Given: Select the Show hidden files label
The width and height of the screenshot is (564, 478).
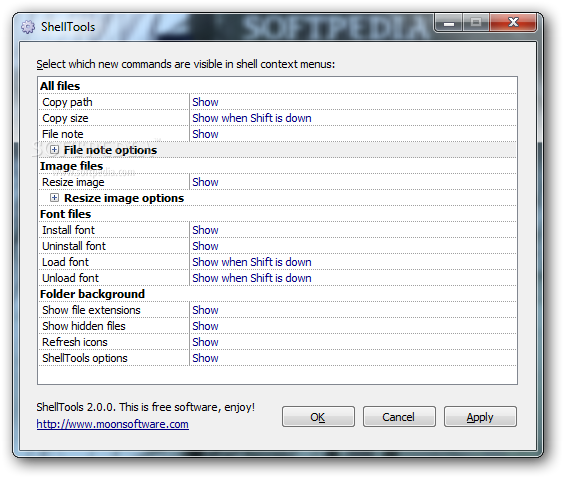Looking at the screenshot, I should pos(84,326).
